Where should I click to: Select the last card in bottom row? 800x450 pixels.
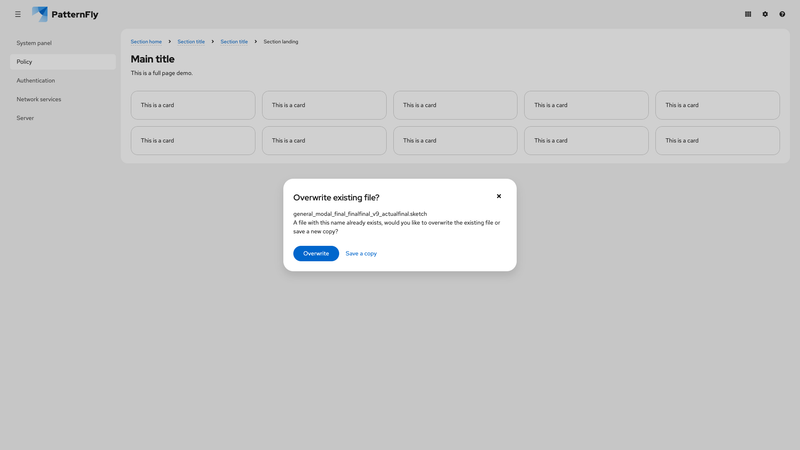point(717,141)
